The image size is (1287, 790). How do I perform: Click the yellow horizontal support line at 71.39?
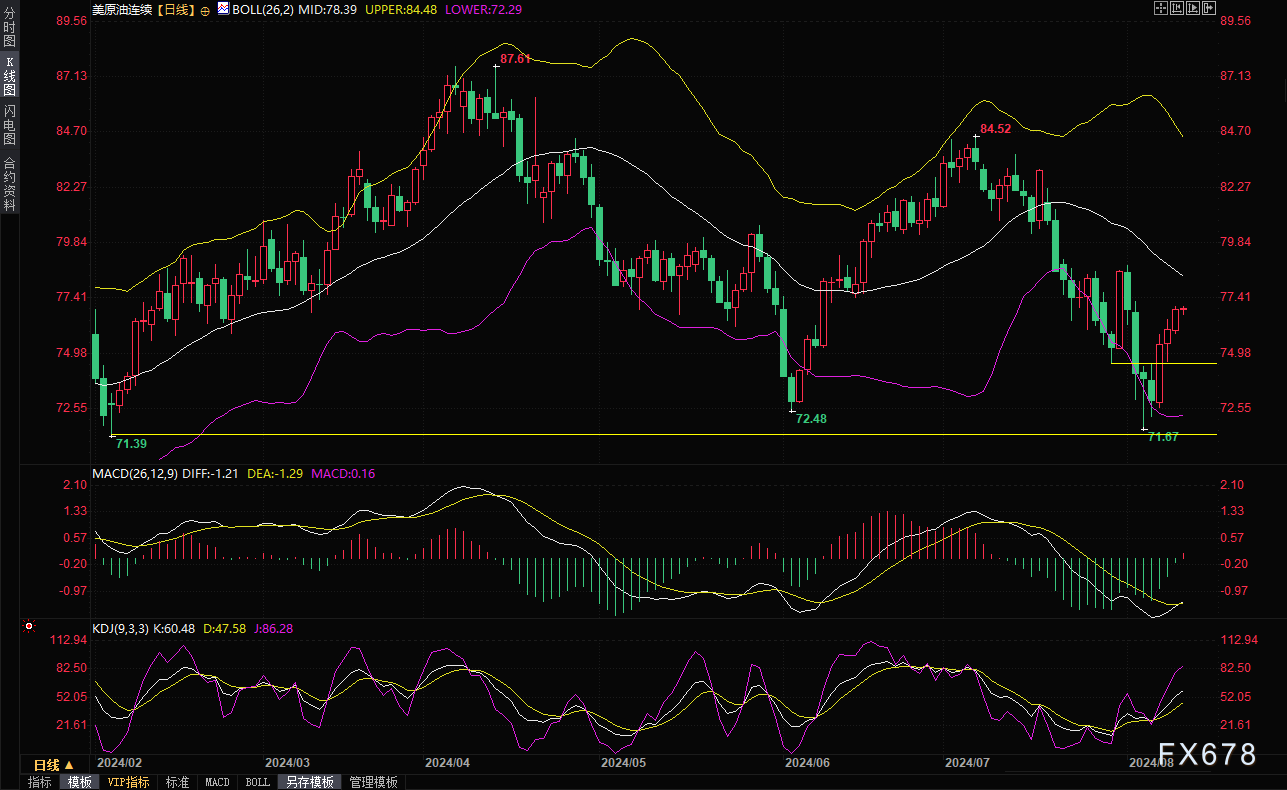600,434
